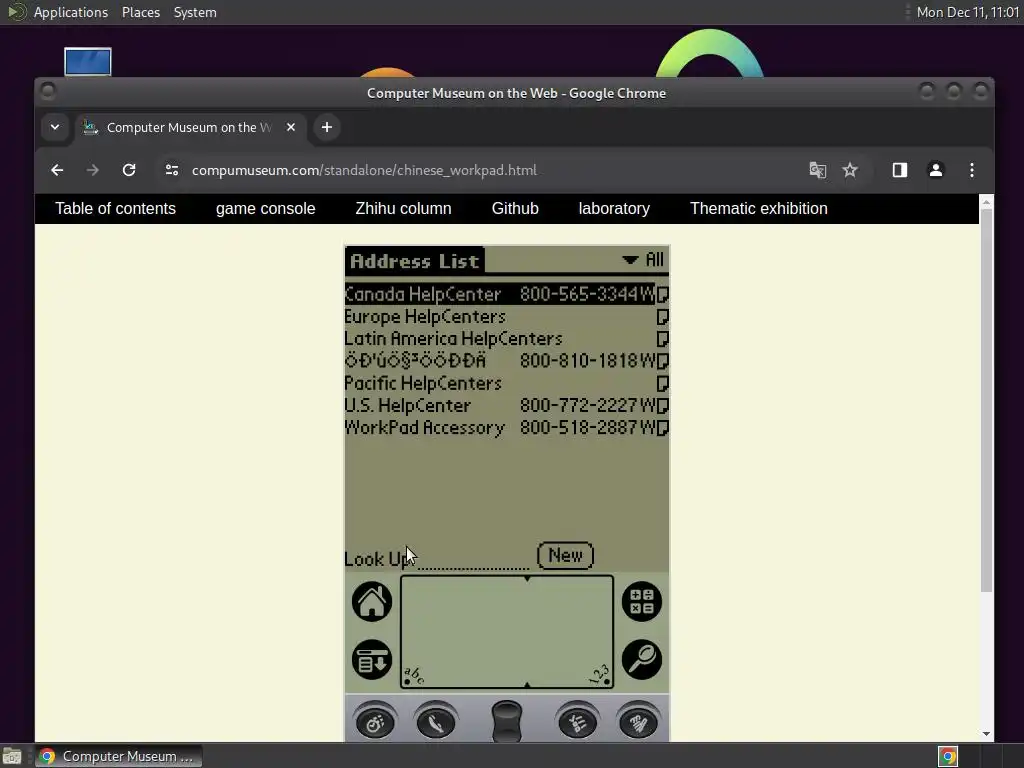
Task: Bookmark this page with the star icon
Action: 850,170
